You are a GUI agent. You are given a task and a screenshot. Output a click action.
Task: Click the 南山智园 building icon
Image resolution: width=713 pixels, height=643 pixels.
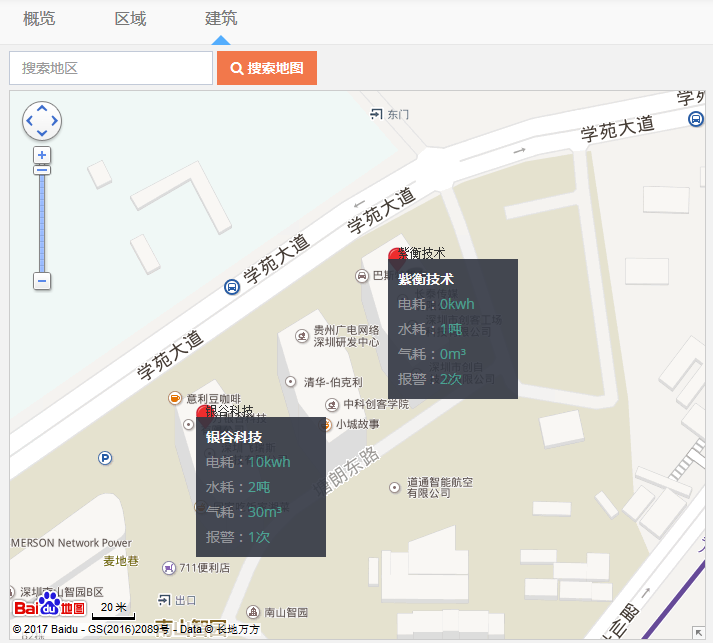253,612
